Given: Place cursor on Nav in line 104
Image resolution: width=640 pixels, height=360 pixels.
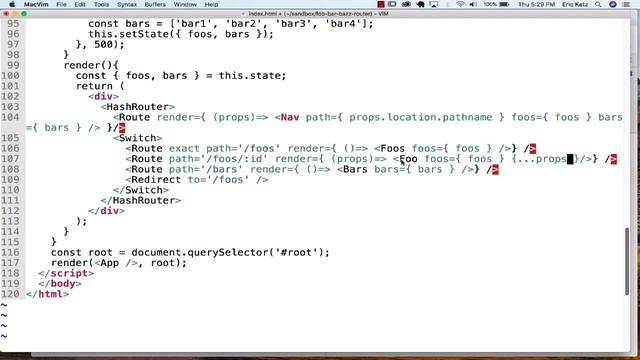Looking at the screenshot, I should [x=290, y=117].
